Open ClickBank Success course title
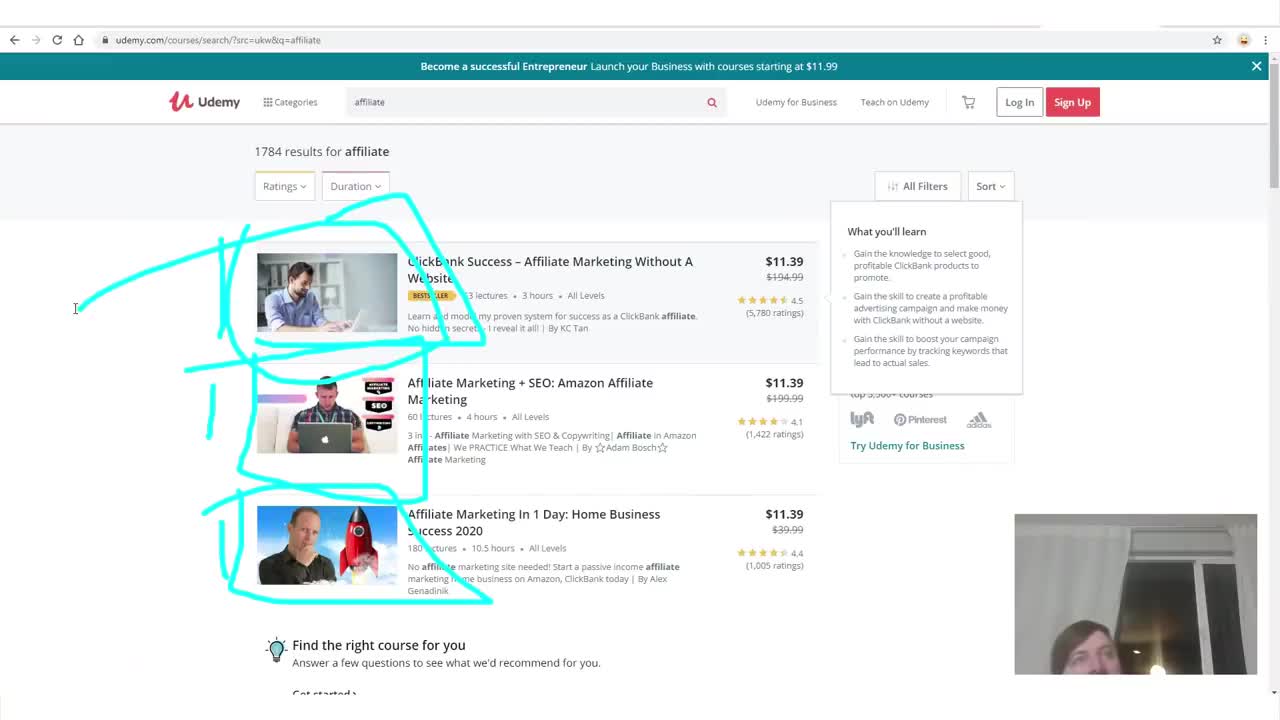The width and height of the screenshot is (1280, 720). 550,269
